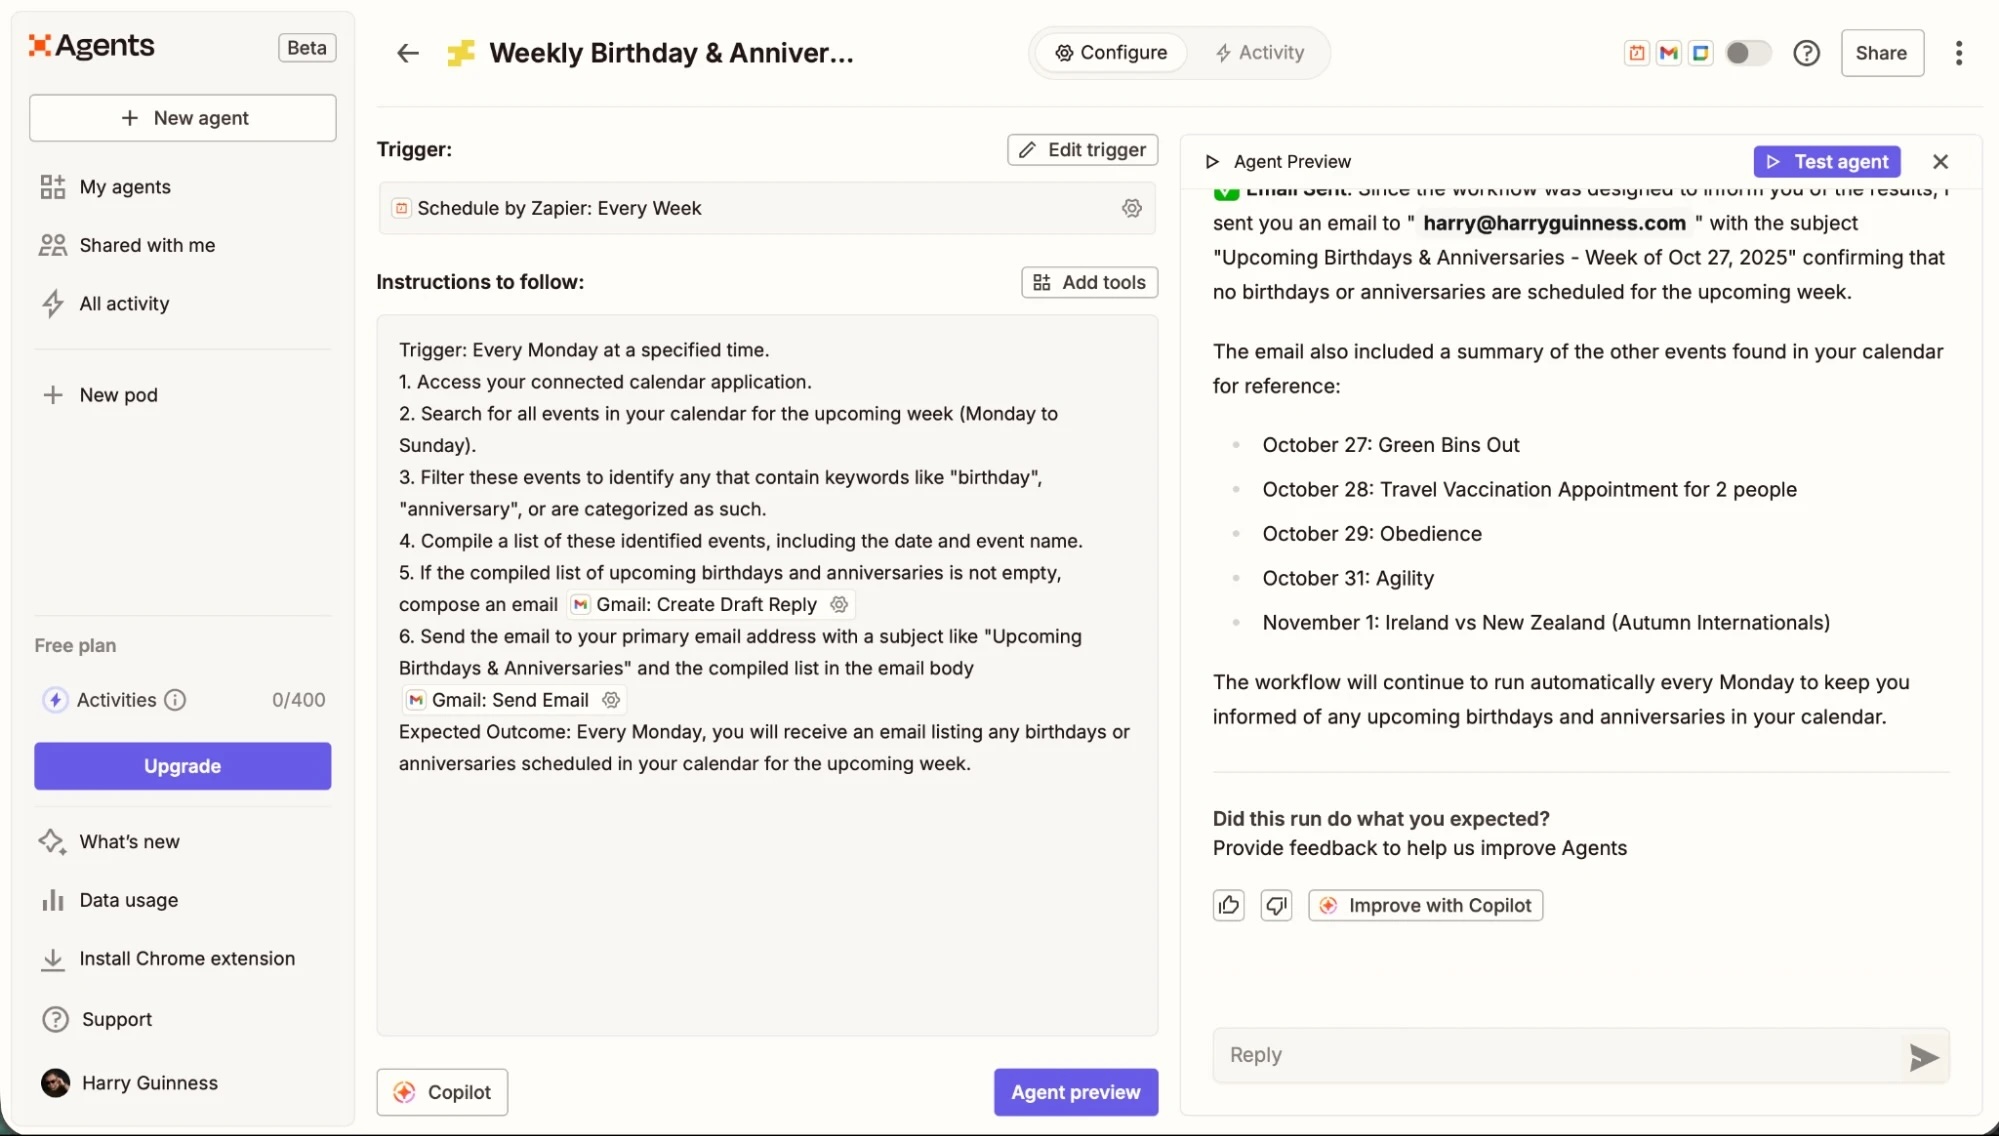The width and height of the screenshot is (1999, 1136).
Task: Click the Improve with Copilot button
Action: (1425, 905)
